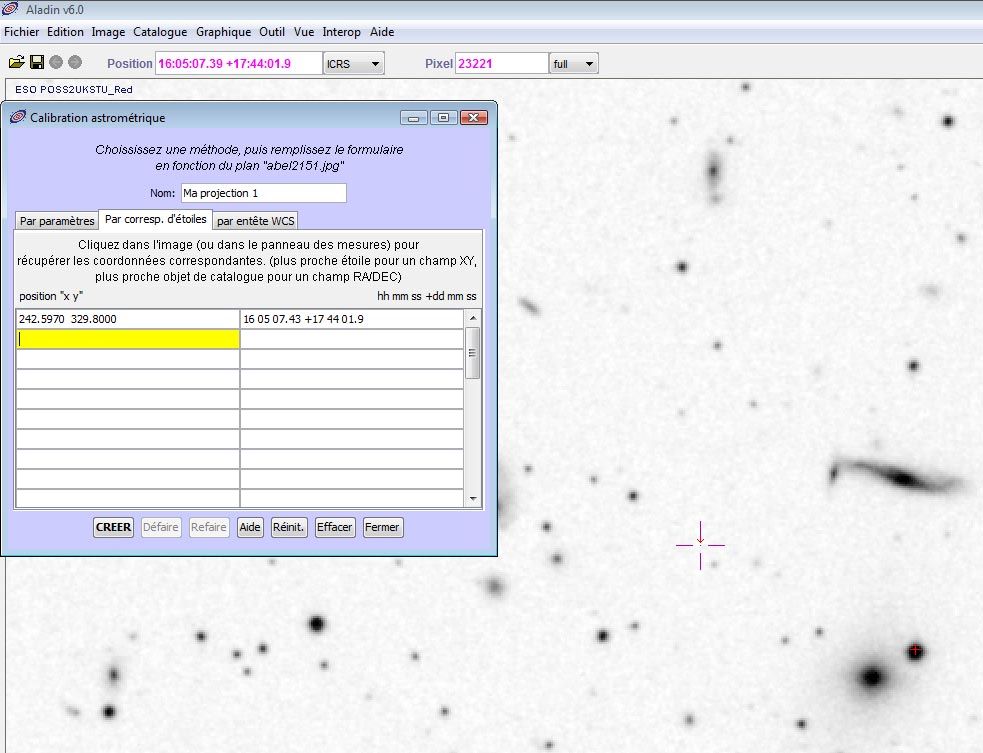Click the Nom field 'Ma projection 1'
983x753 pixels.
click(x=263, y=193)
